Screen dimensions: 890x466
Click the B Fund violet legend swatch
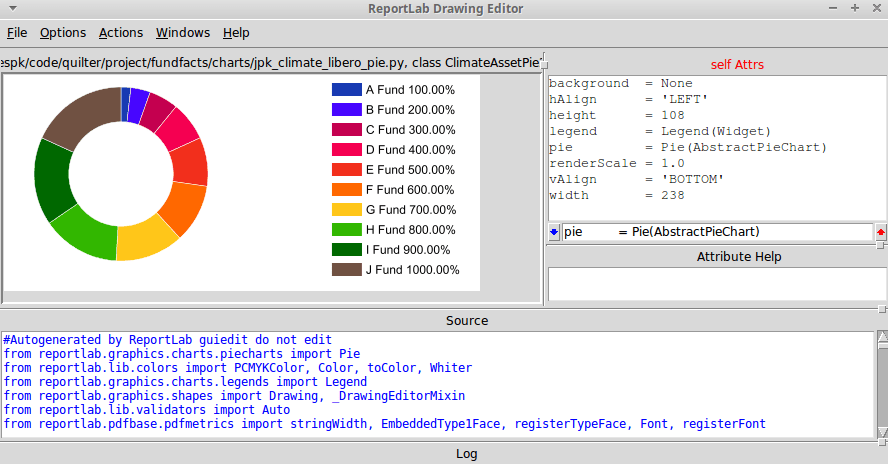(347, 110)
